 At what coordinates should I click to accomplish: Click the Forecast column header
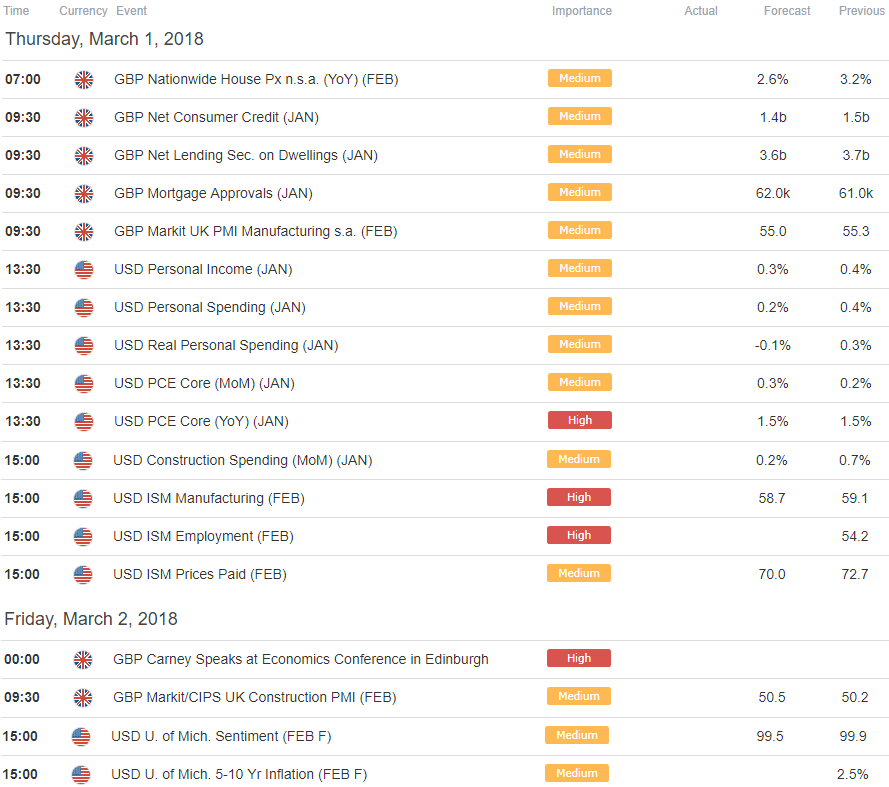click(x=787, y=11)
